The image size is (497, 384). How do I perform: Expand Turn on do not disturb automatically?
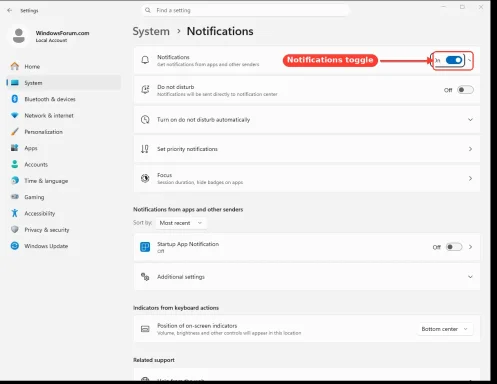(x=470, y=119)
